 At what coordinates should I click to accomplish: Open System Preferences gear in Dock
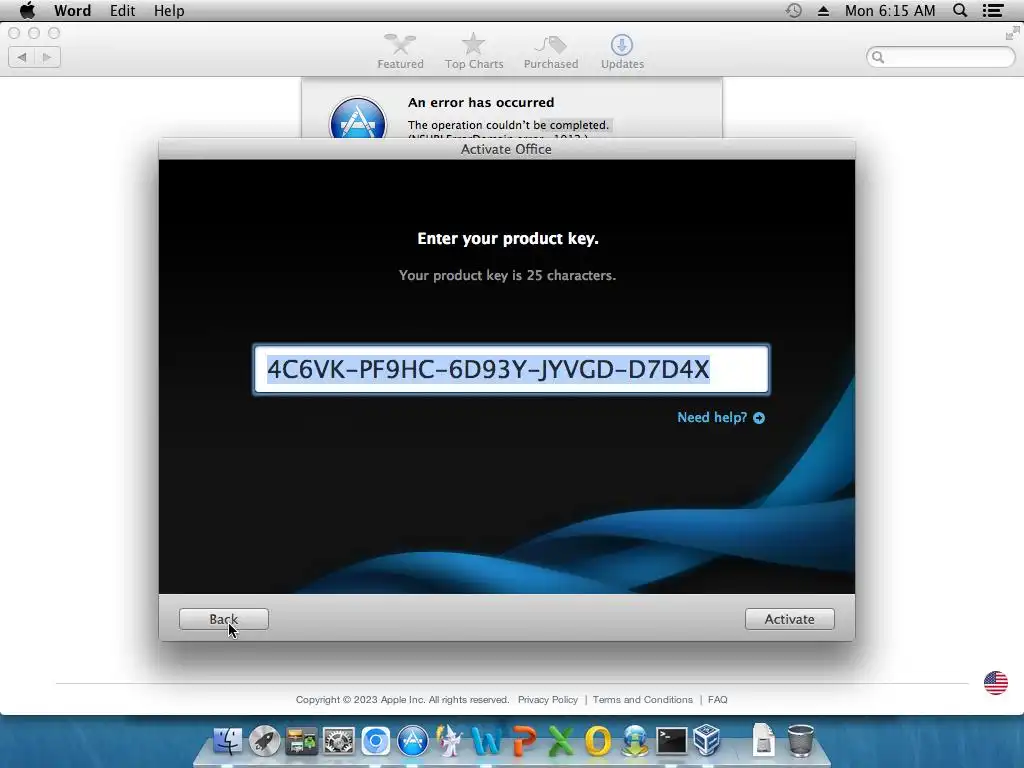pos(338,741)
